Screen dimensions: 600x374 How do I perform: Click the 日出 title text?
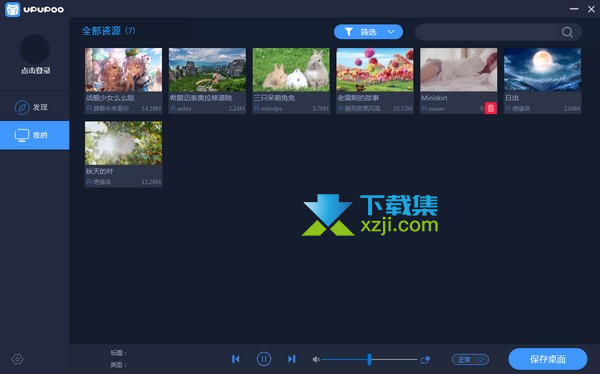click(512, 98)
